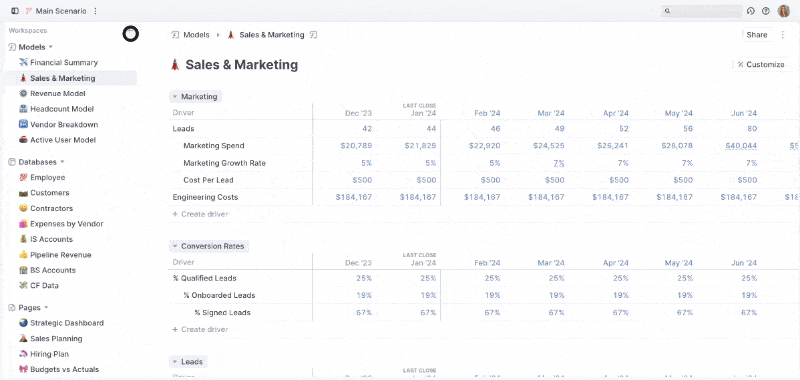Click the Strategic Dashboard globe icon

(x=23, y=323)
